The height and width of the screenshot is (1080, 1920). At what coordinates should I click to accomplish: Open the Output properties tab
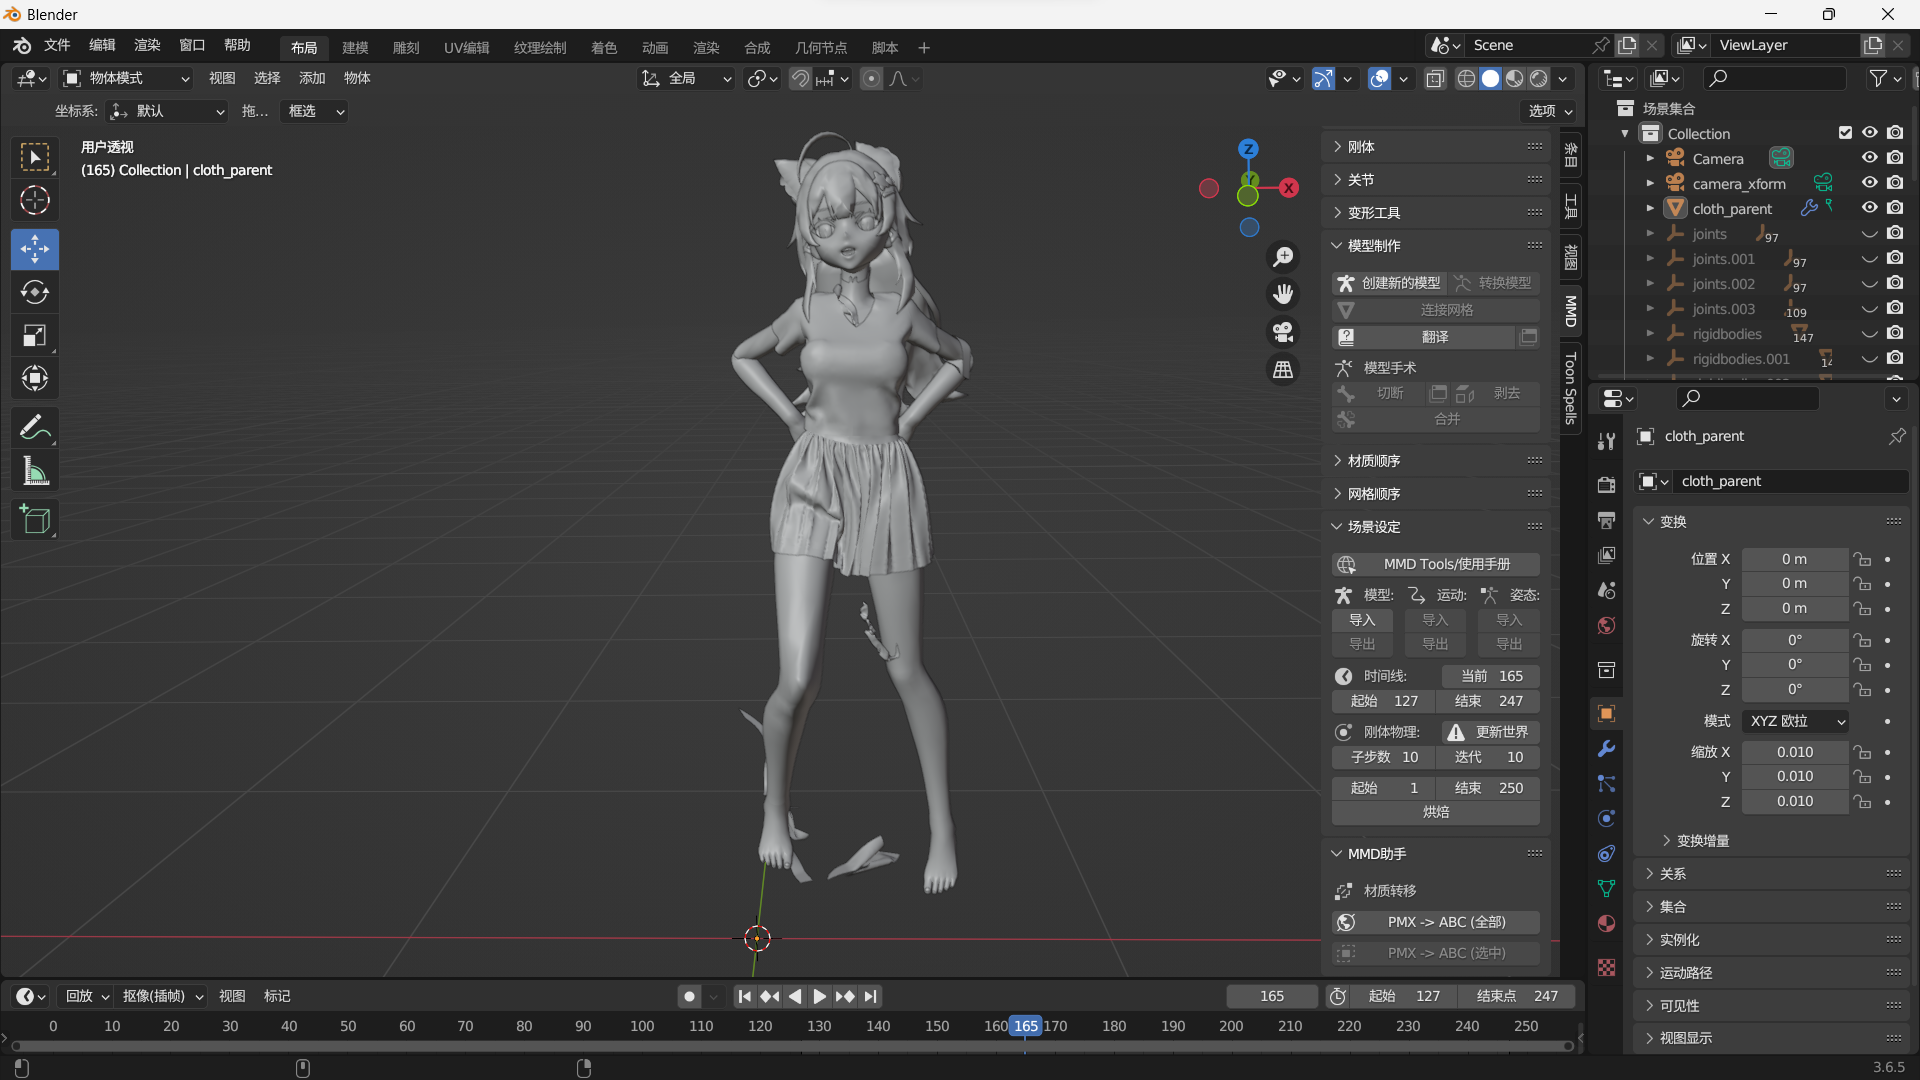(x=1606, y=520)
